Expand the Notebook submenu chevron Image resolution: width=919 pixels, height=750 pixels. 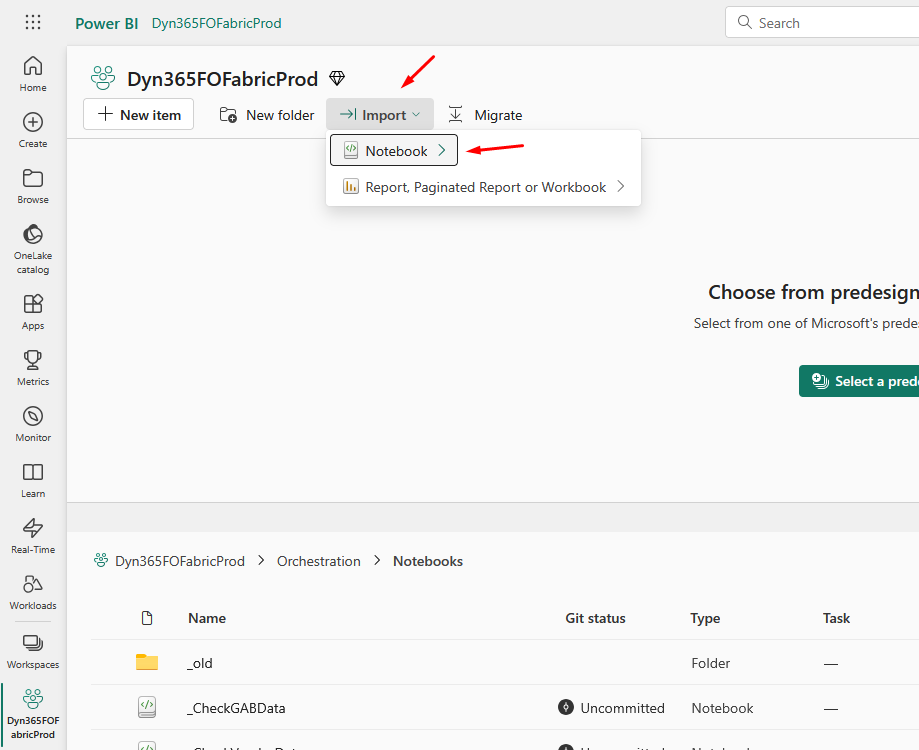pos(442,151)
